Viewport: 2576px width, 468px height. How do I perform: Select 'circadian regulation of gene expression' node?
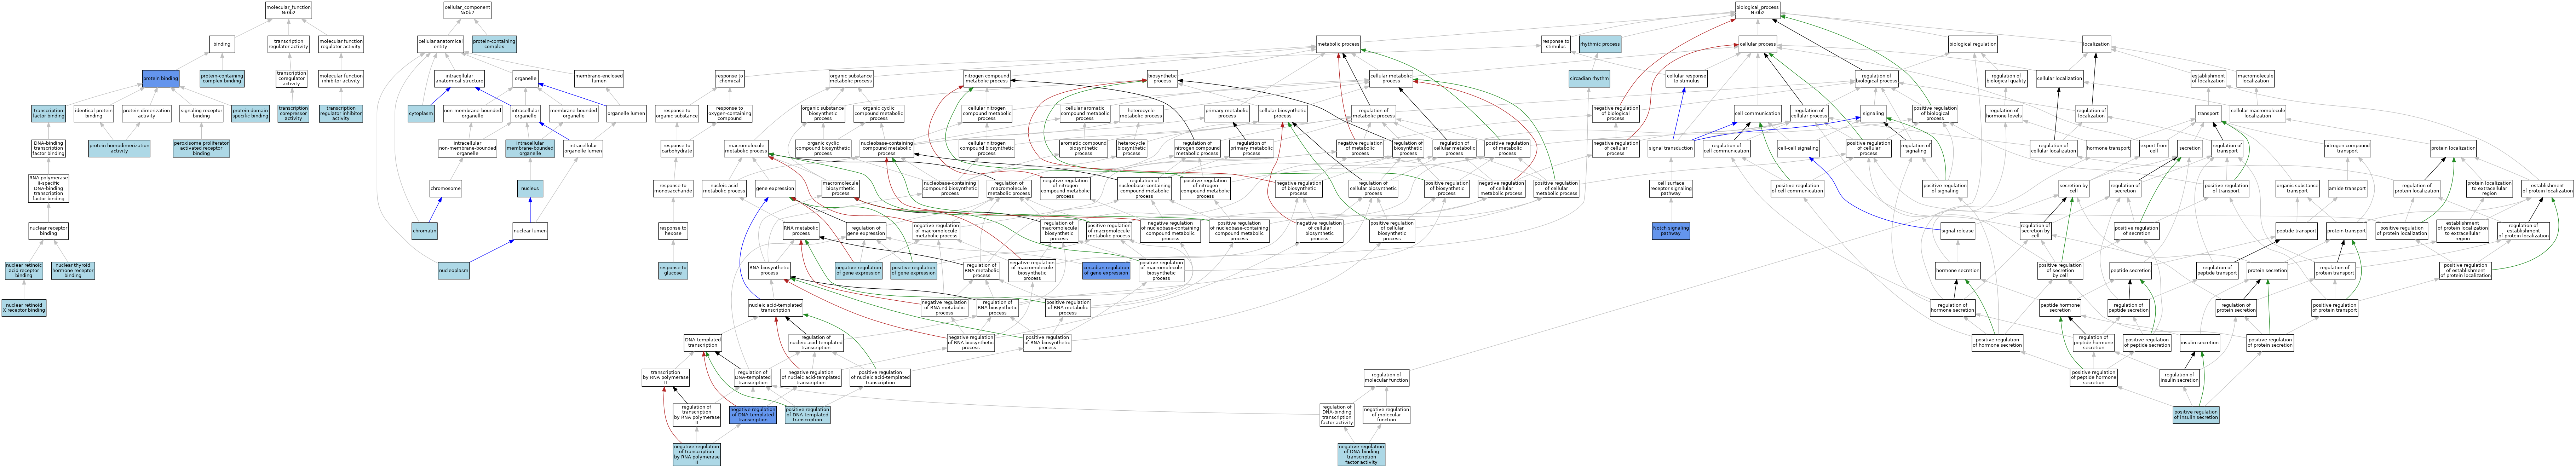(x=1106, y=270)
